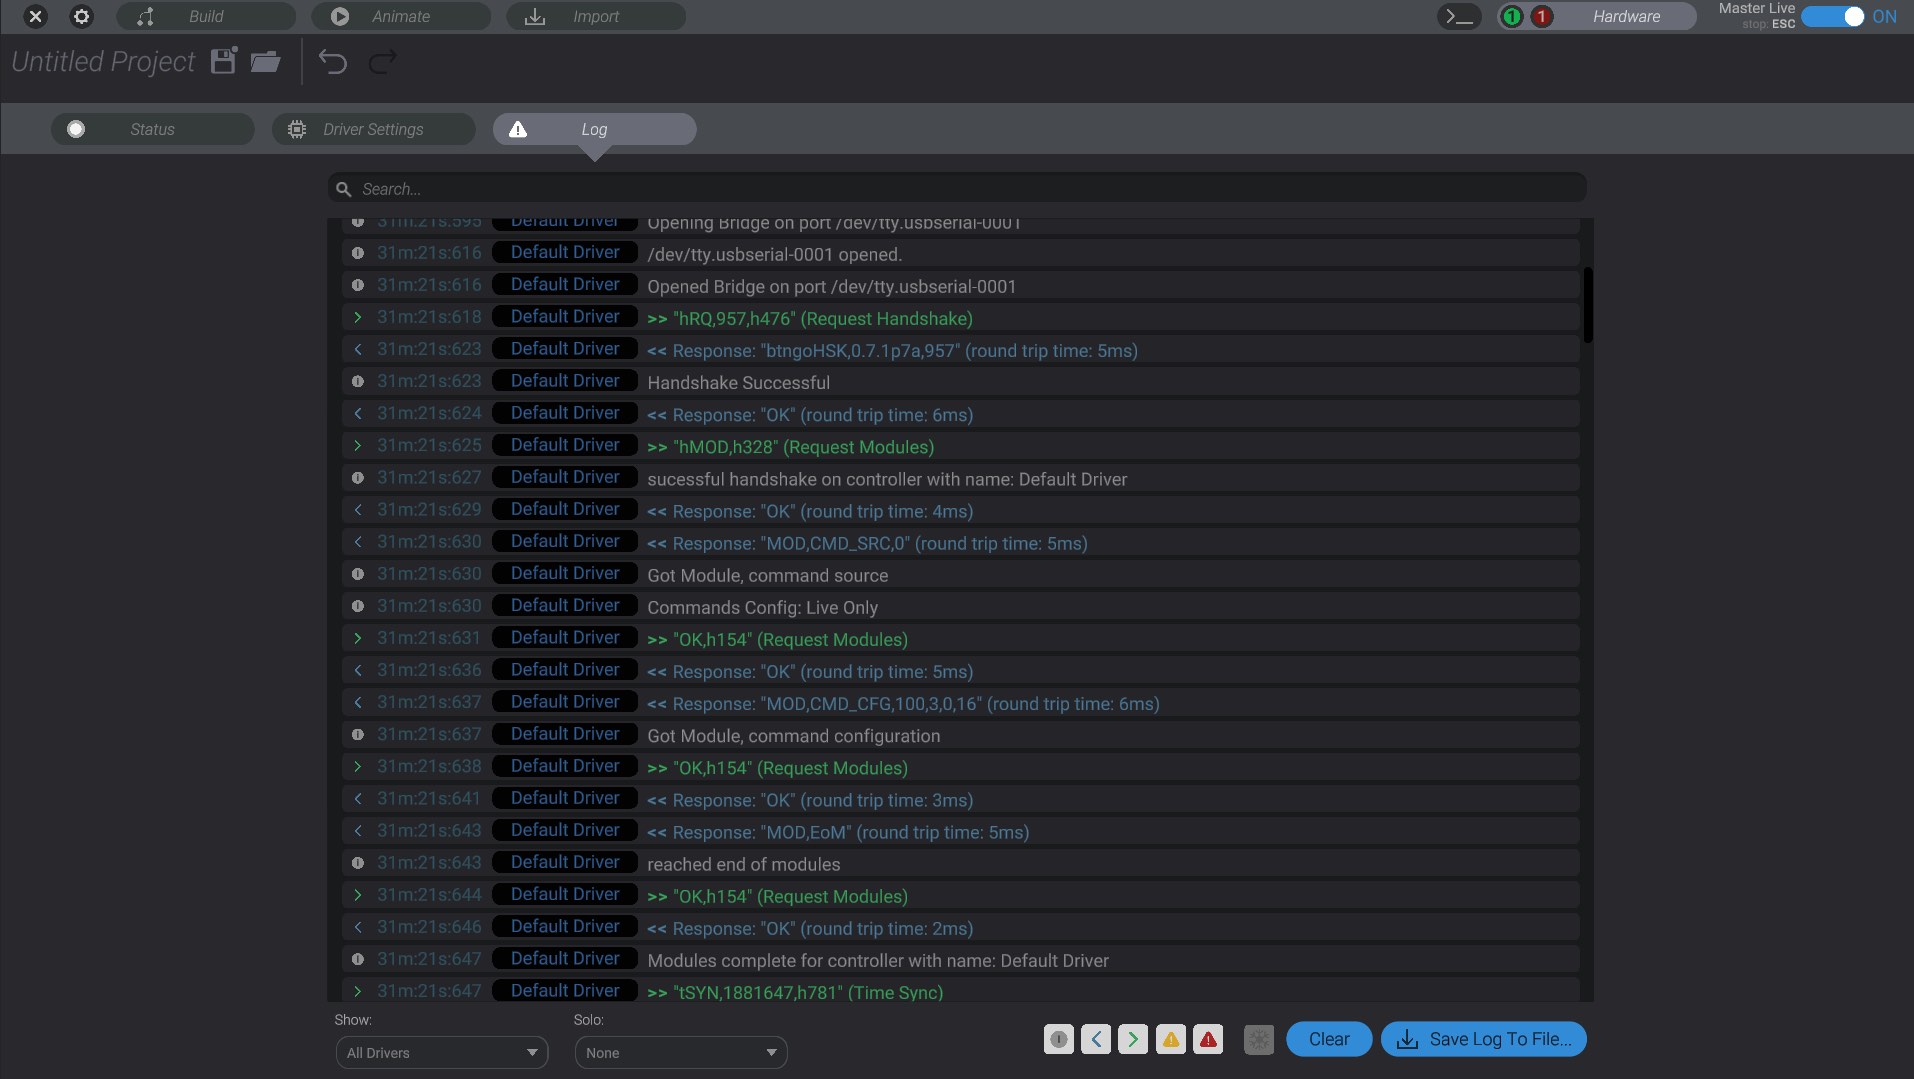This screenshot has width=1914, height=1079.
Task: Undo the last action
Action: pyautogui.click(x=333, y=62)
